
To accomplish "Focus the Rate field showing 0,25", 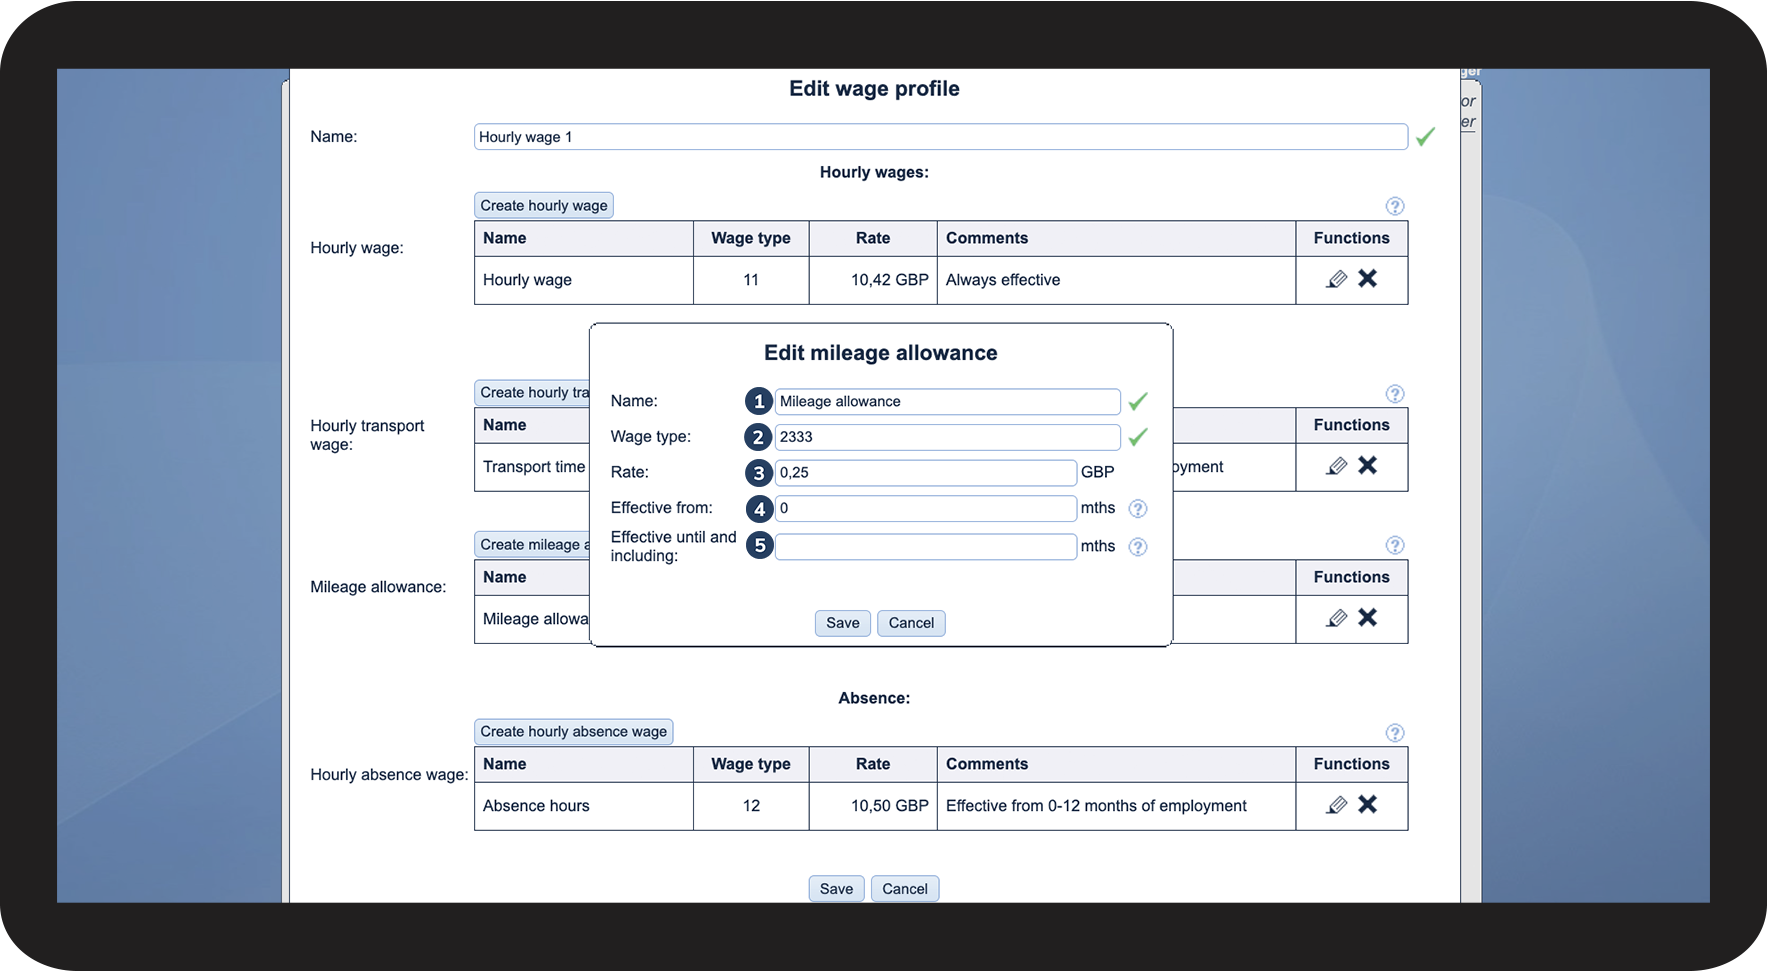I will point(926,473).
